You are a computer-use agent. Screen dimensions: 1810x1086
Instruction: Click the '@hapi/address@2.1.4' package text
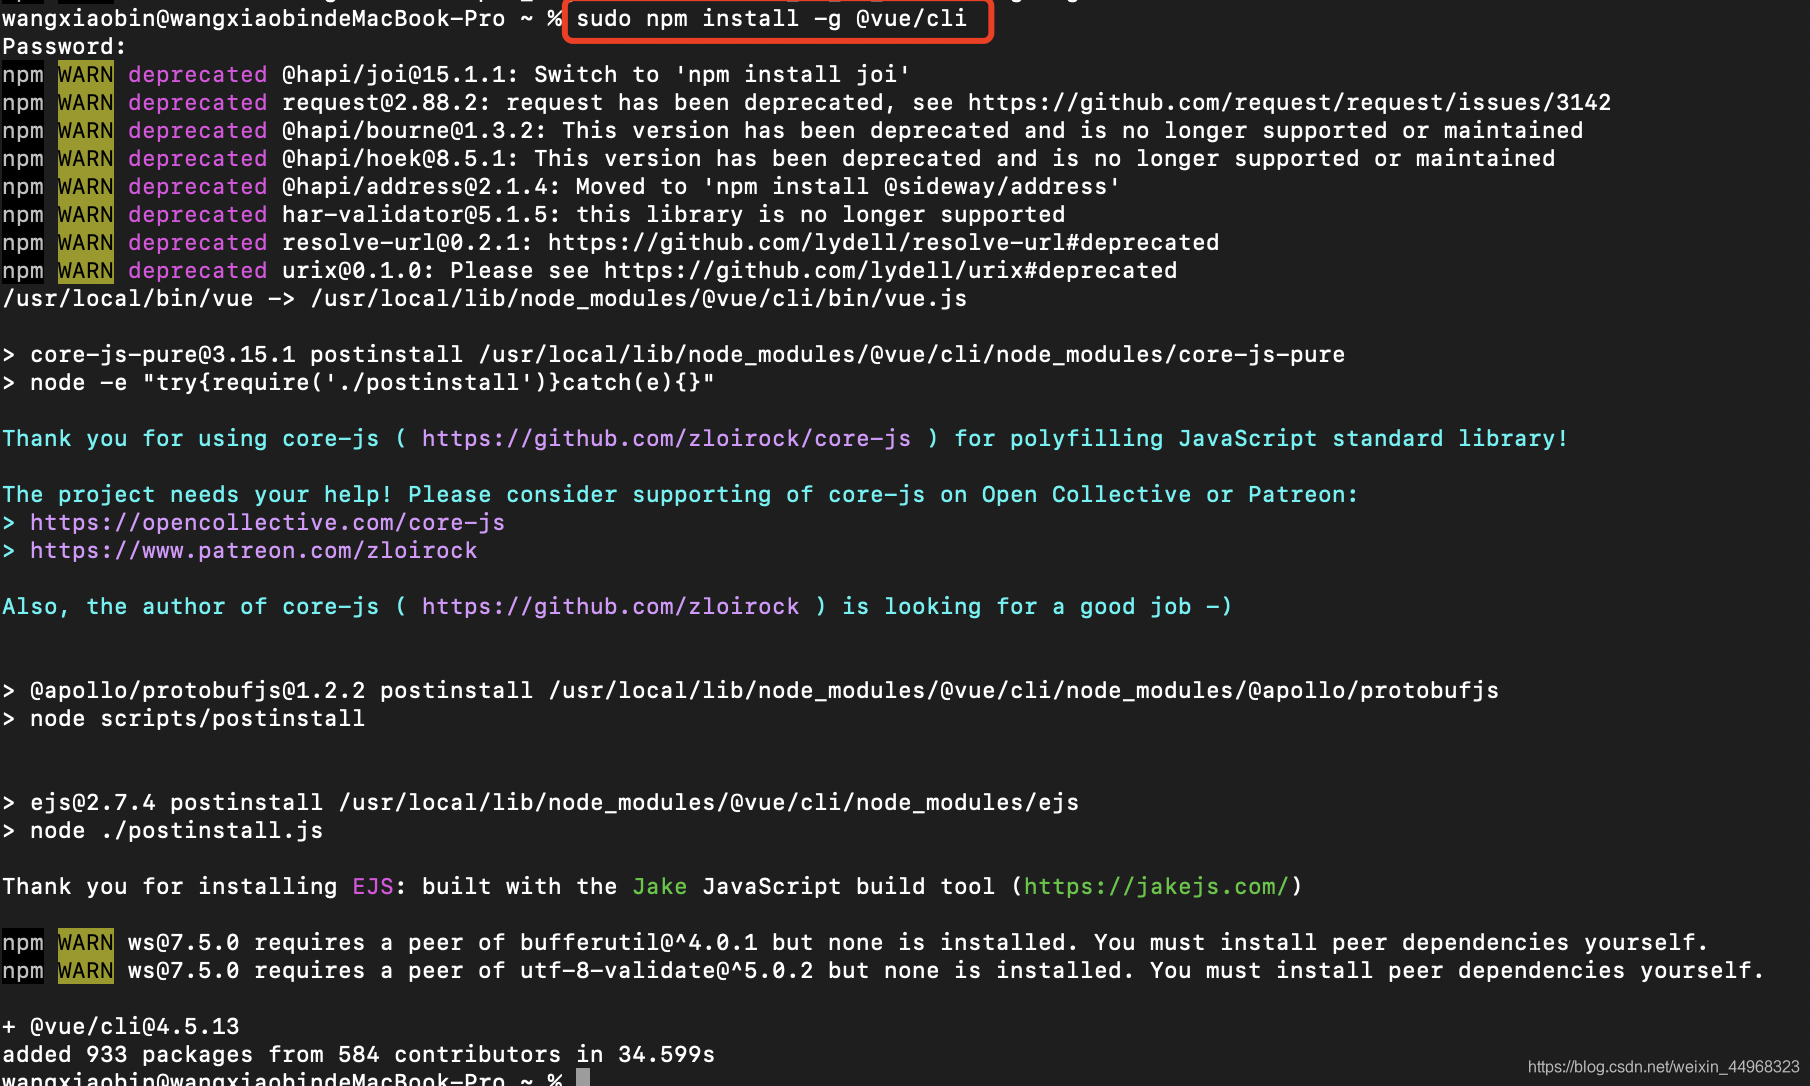tap(421, 187)
